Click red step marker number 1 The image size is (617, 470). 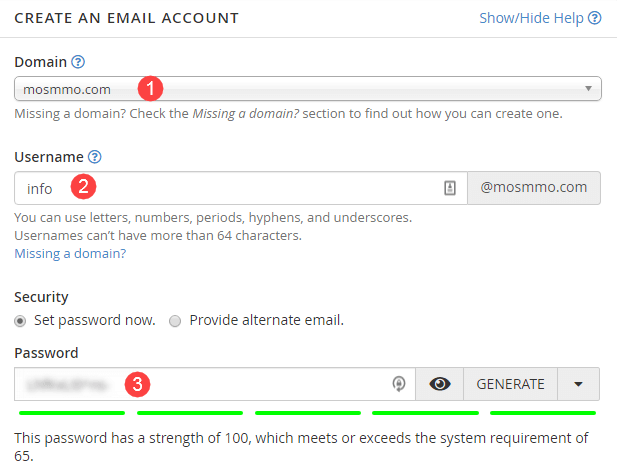tap(150, 88)
